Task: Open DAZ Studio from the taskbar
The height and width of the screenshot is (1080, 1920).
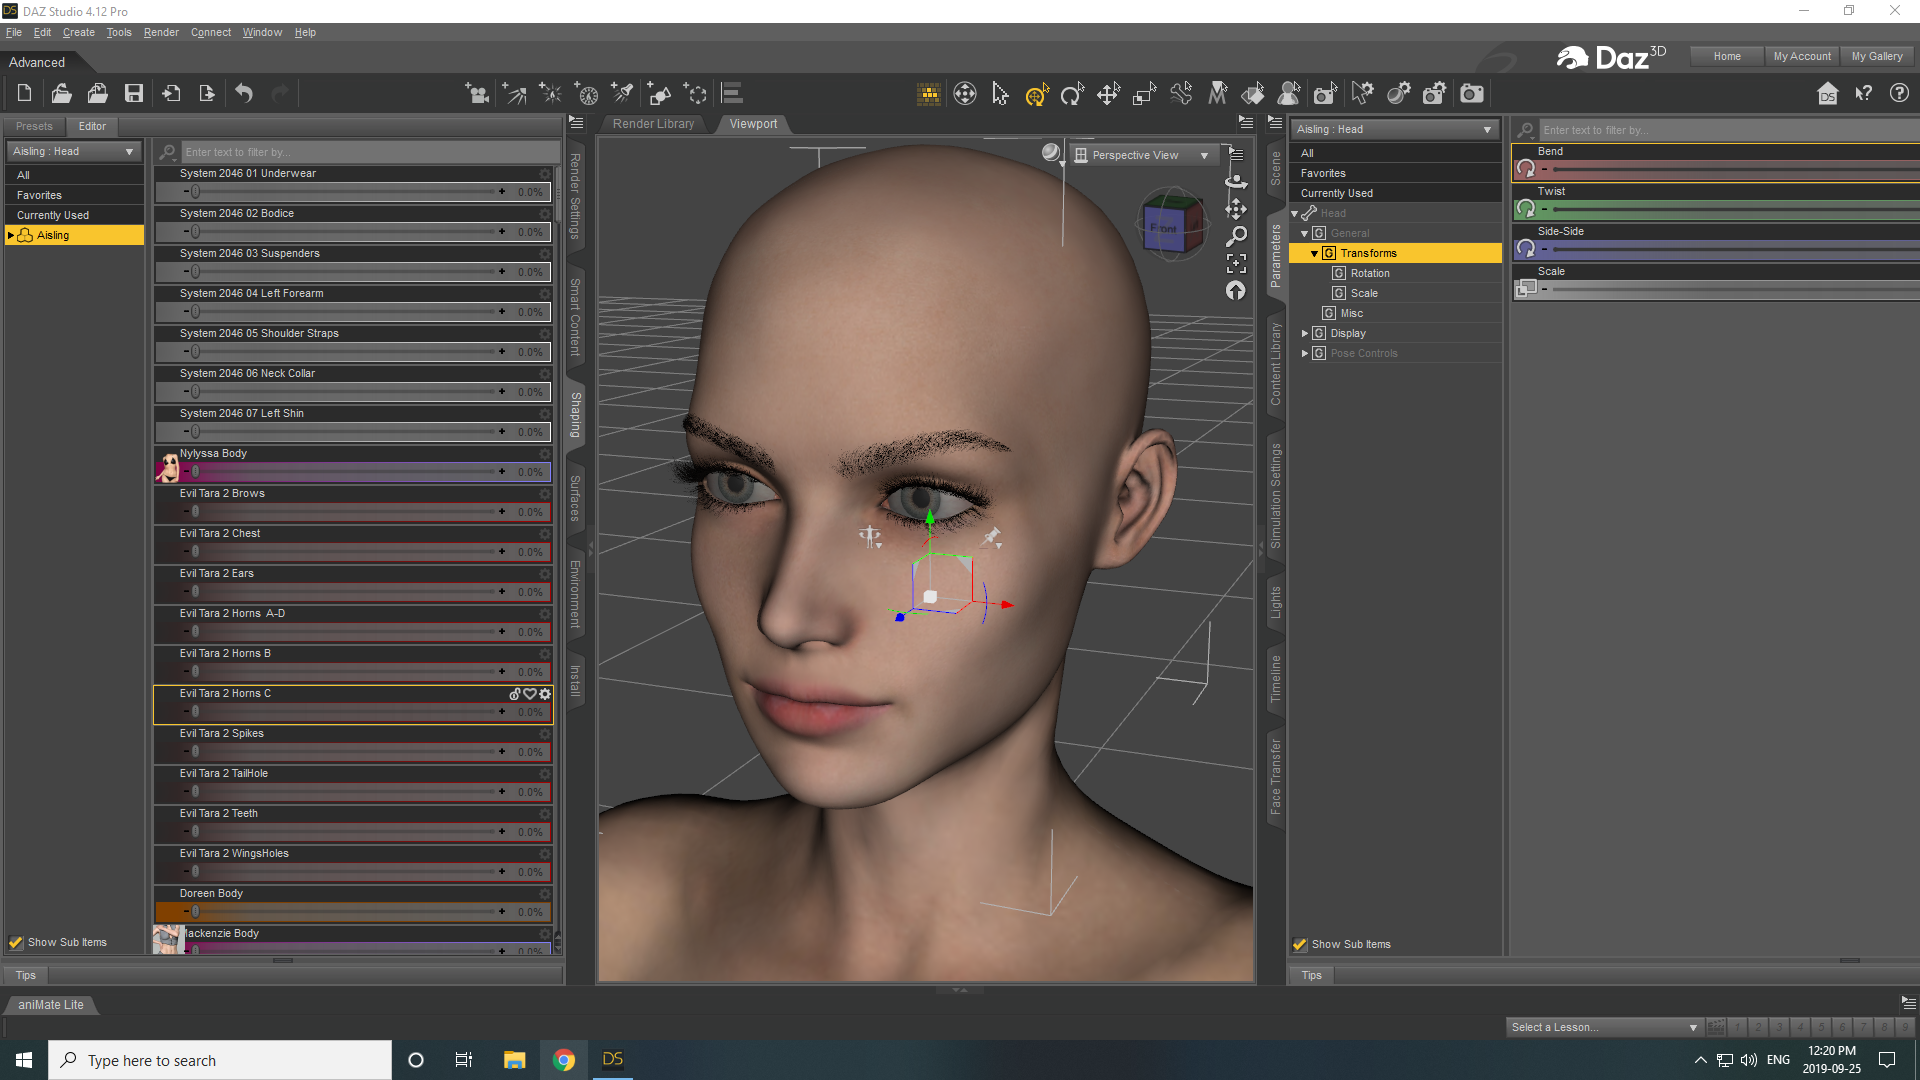Action: point(612,1059)
